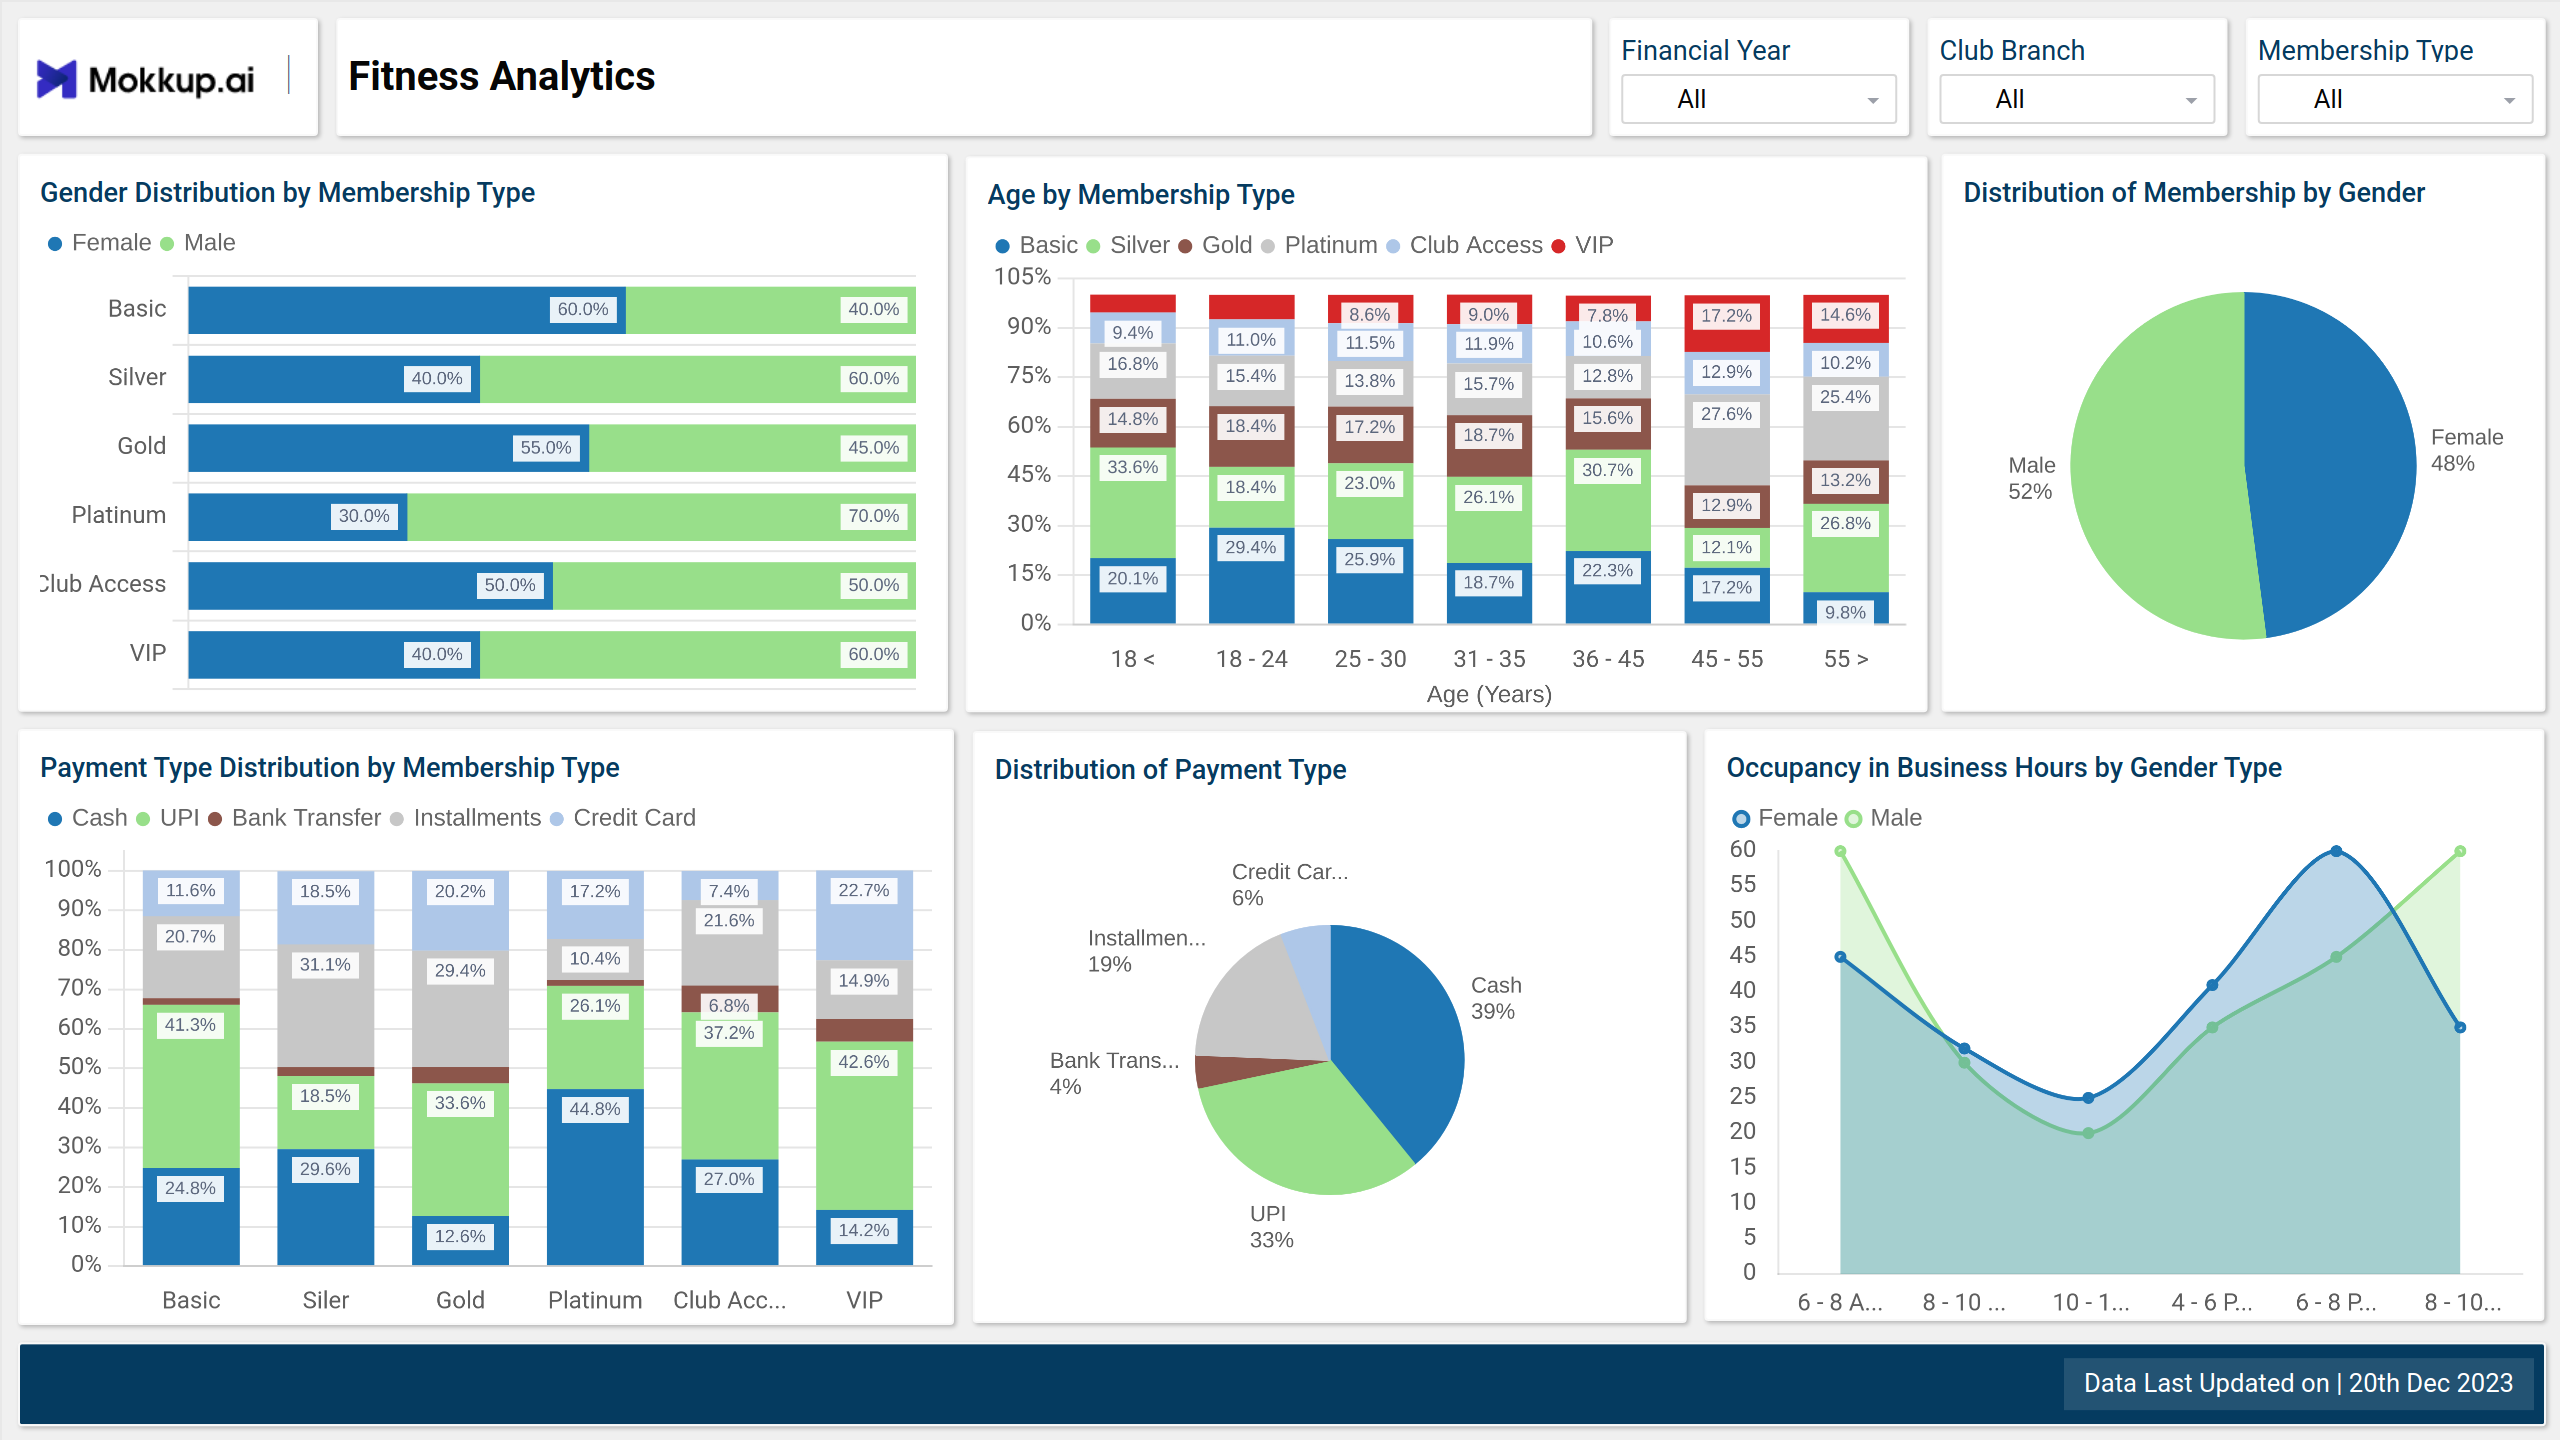
Task: Click the 27.6% segment in 45 - 55 column
Action: coord(1727,439)
